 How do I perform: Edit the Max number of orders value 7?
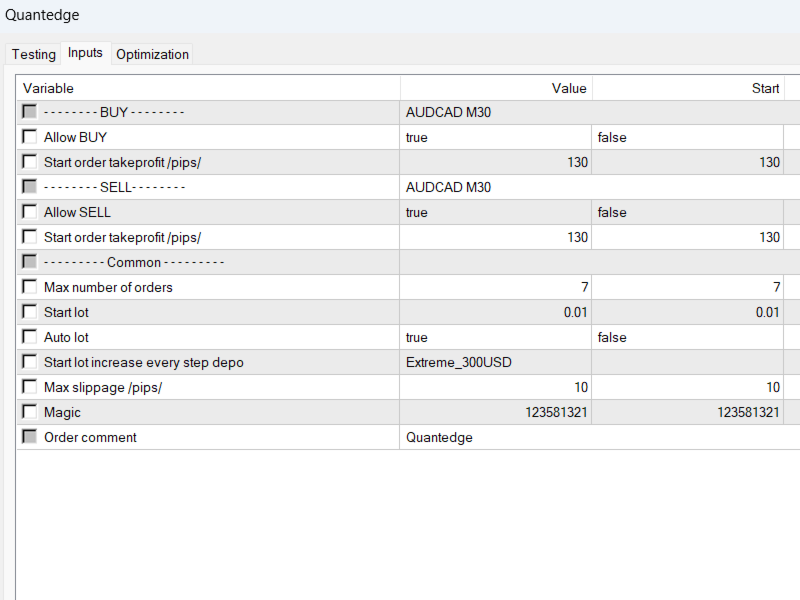(495, 287)
